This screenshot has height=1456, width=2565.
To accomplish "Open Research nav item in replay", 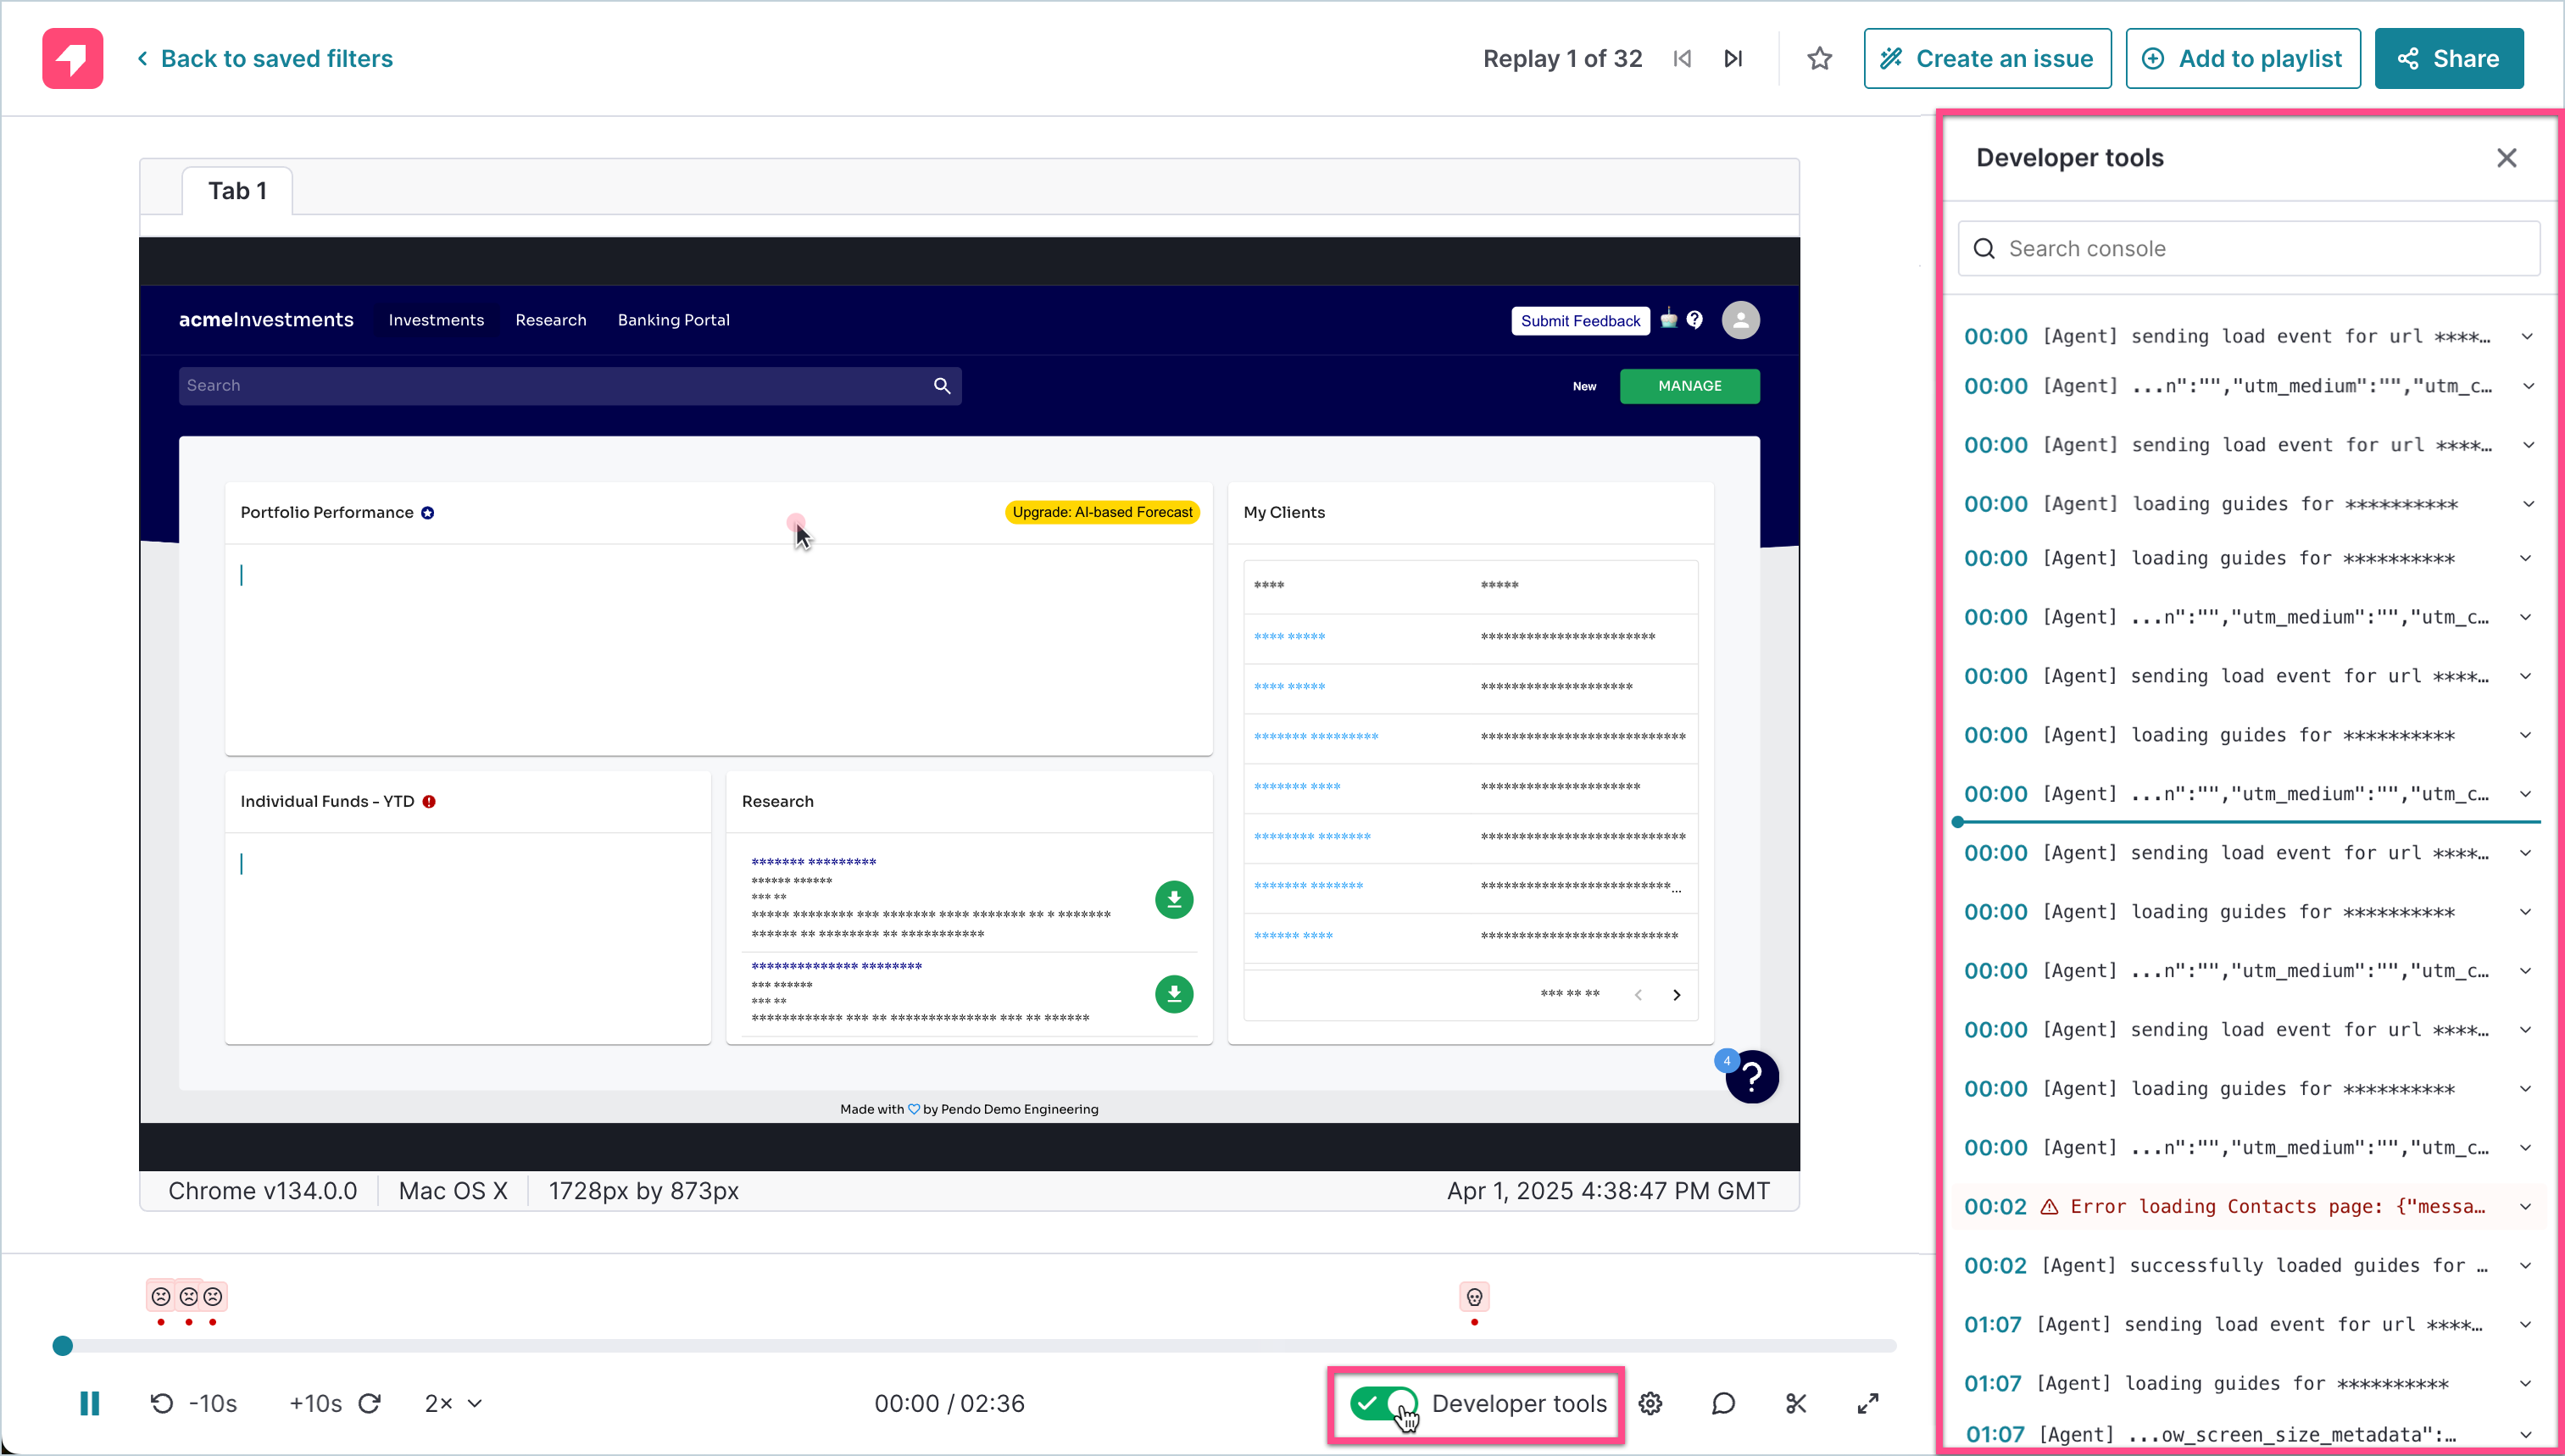I will (x=551, y=320).
